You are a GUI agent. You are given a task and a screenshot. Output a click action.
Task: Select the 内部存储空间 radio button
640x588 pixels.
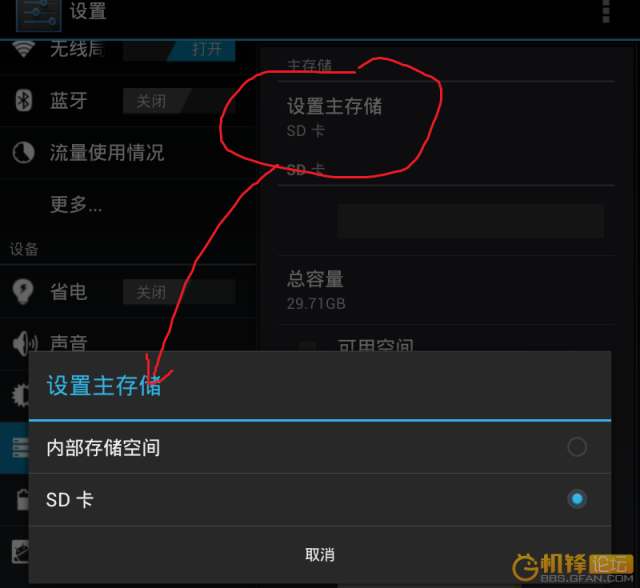[577, 447]
